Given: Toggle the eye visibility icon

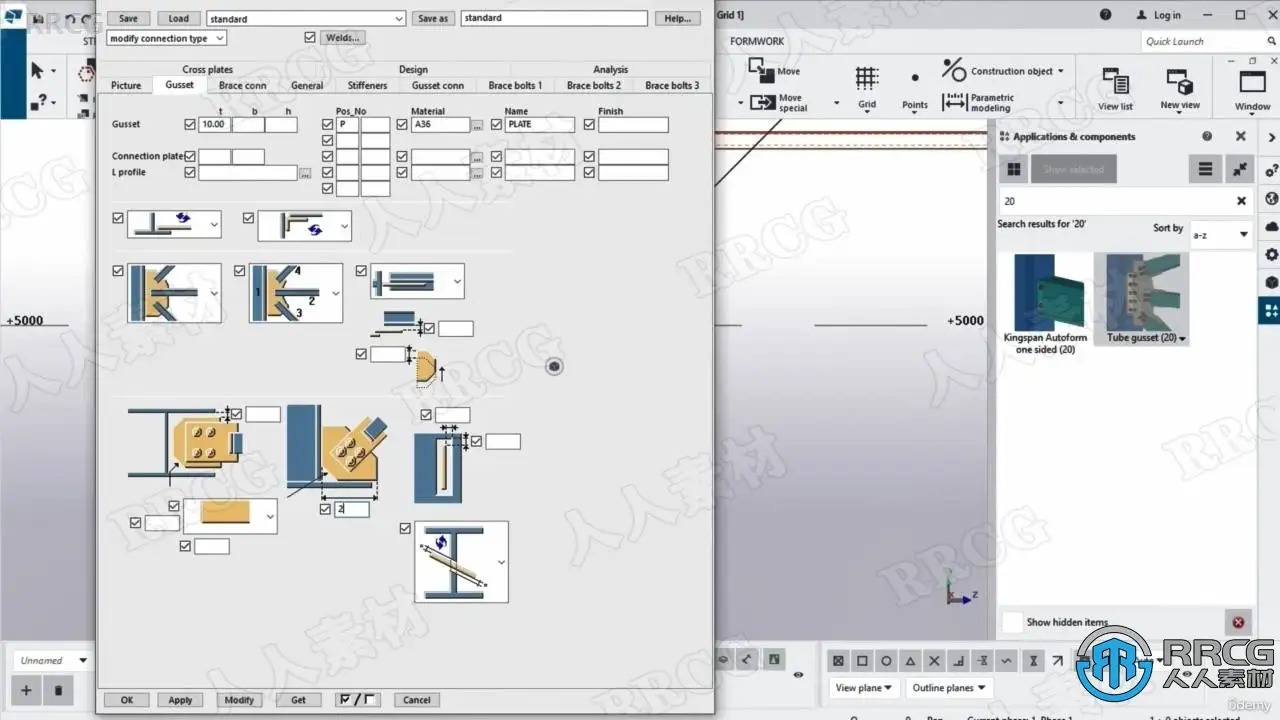Looking at the screenshot, I should pyautogui.click(x=798, y=675).
